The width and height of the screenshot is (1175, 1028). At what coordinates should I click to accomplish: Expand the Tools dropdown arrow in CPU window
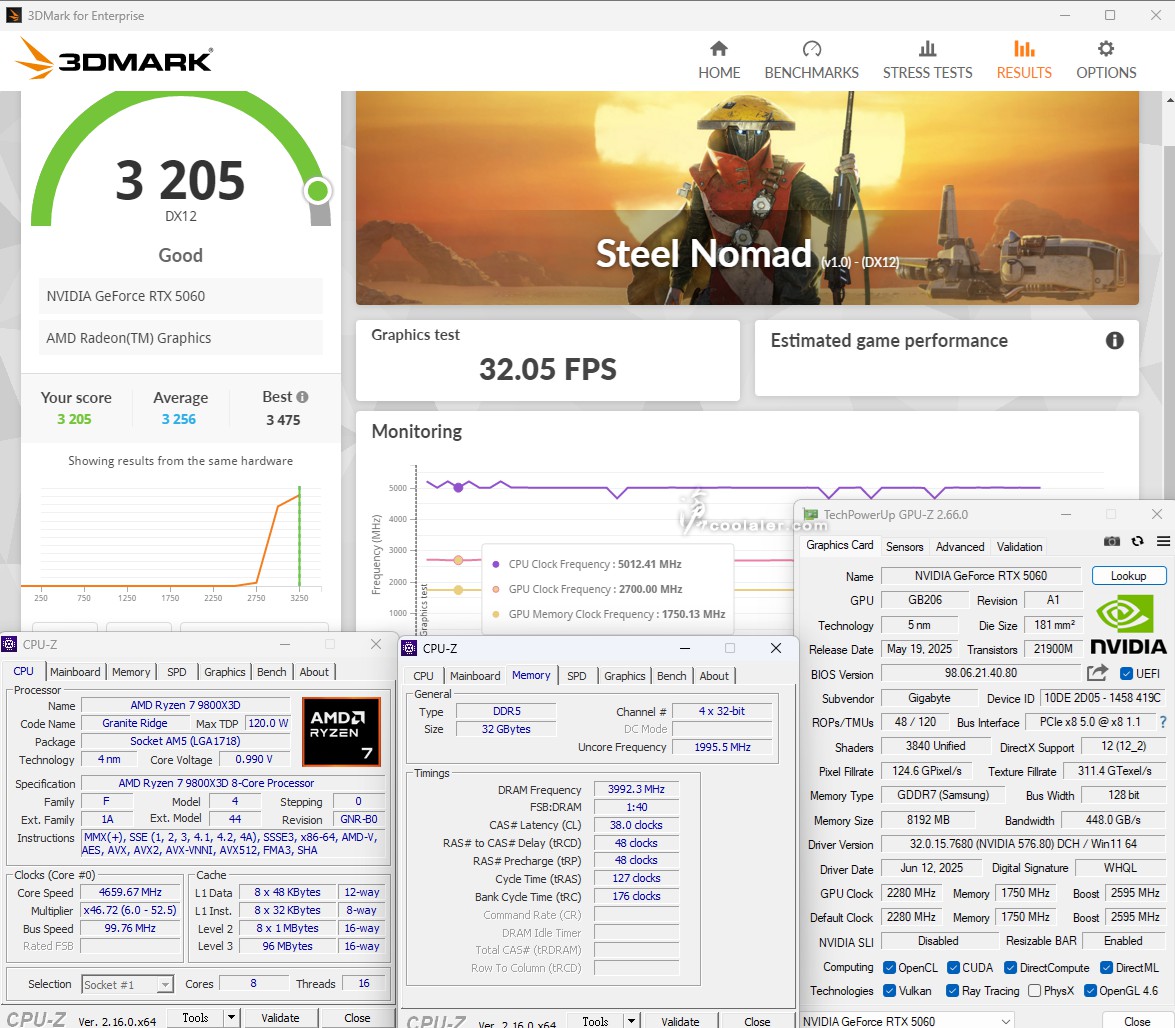point(232,1018)
